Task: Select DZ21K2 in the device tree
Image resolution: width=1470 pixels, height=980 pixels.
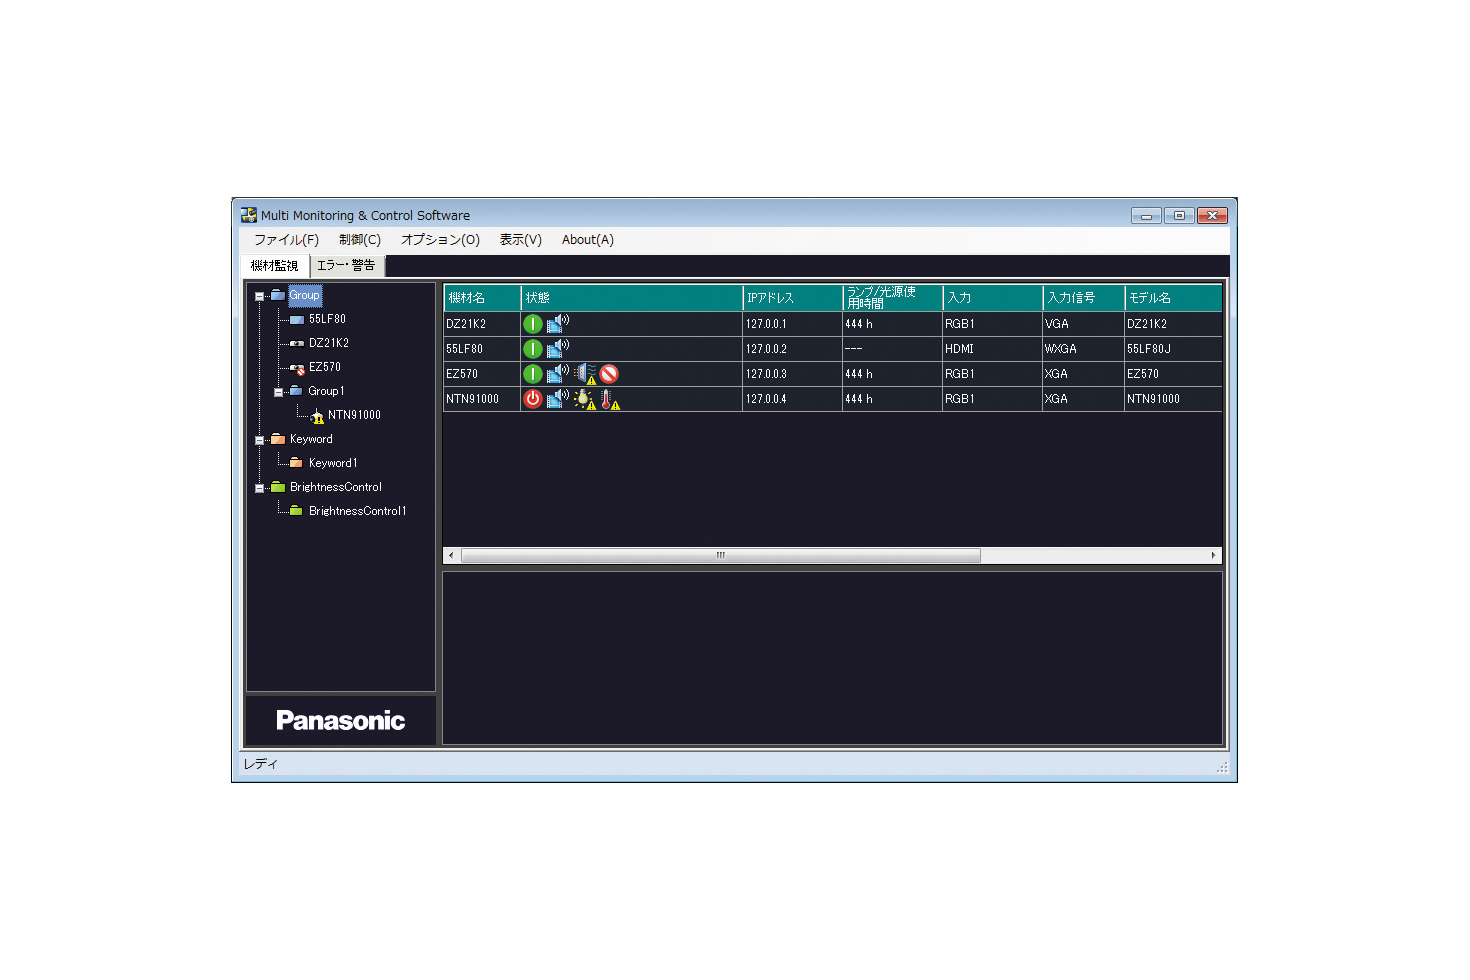Action: [x=329, y=343]
